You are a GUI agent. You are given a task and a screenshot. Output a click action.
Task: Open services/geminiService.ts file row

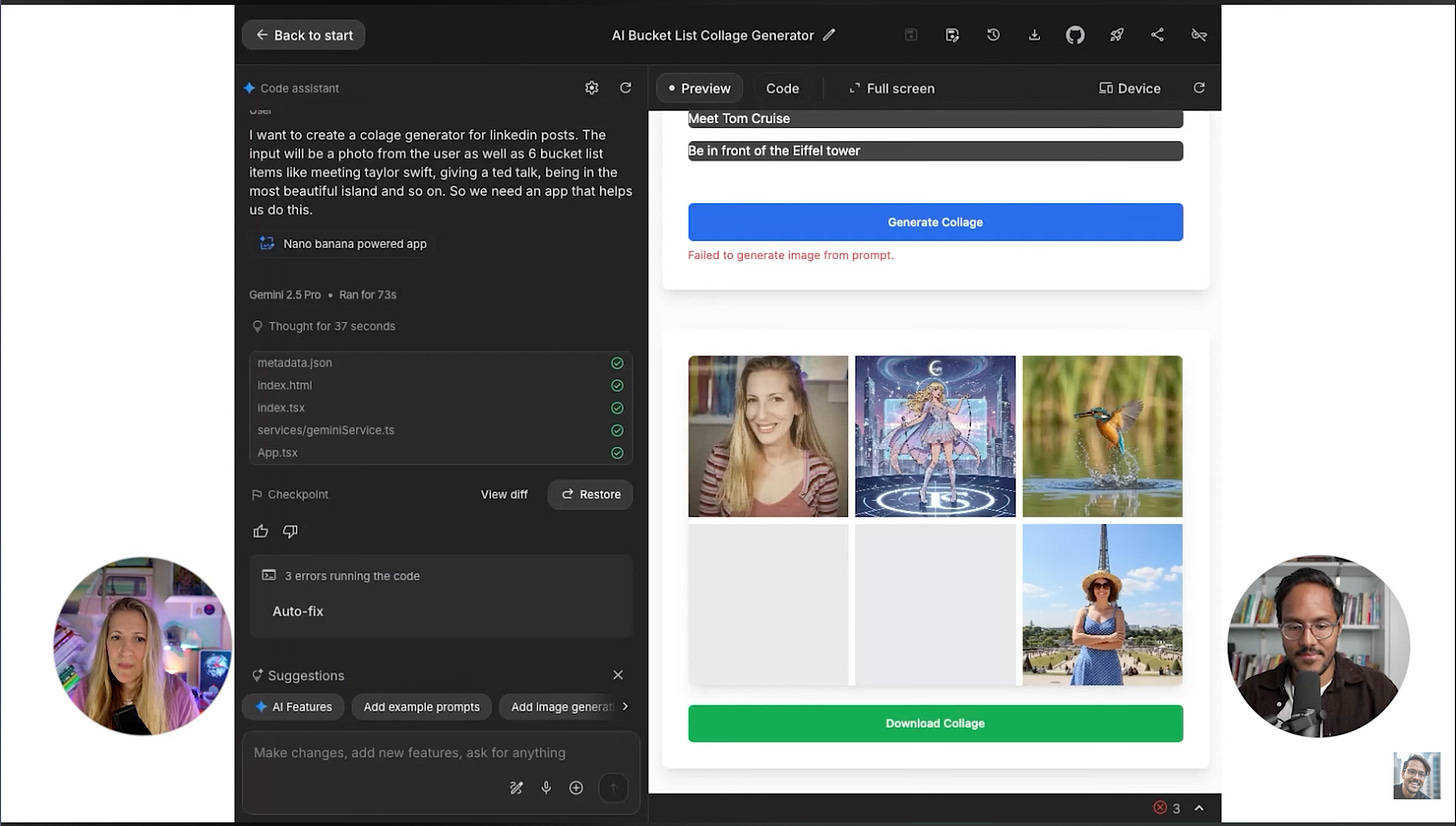click(x=440, y=430)
